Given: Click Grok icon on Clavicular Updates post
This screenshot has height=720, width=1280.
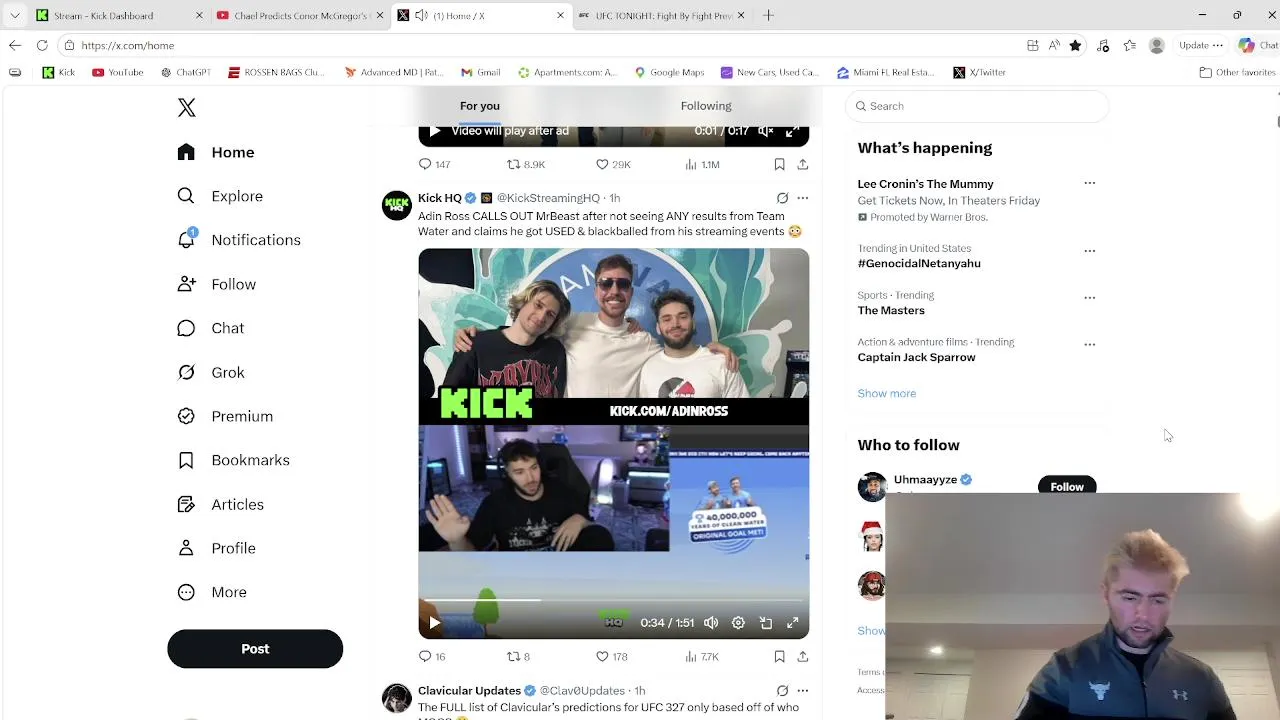Looking at the screenshot, I should tap(782, 690).
